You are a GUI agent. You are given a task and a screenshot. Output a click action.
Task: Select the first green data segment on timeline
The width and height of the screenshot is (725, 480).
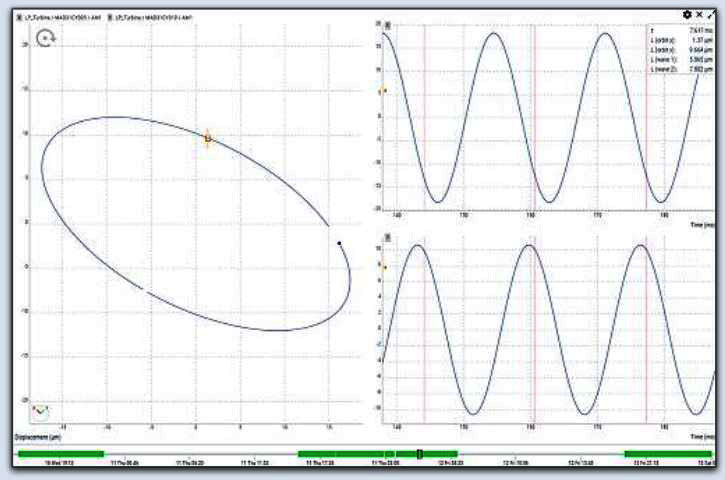tap(61, 454)
